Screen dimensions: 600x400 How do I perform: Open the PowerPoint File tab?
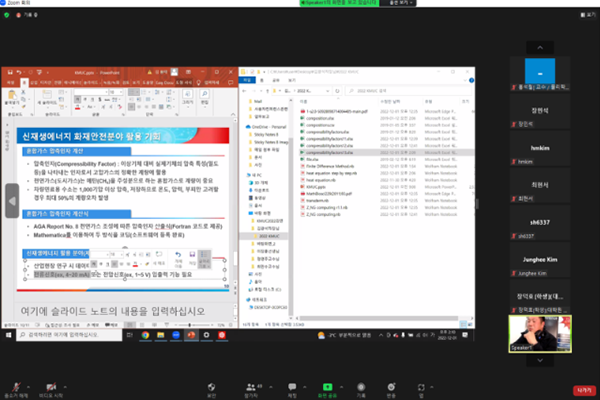tap(10, 83)
